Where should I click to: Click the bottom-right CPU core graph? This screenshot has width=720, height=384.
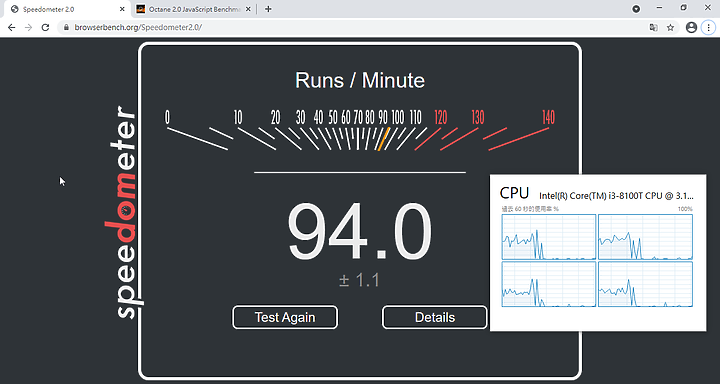coord(645,284)
